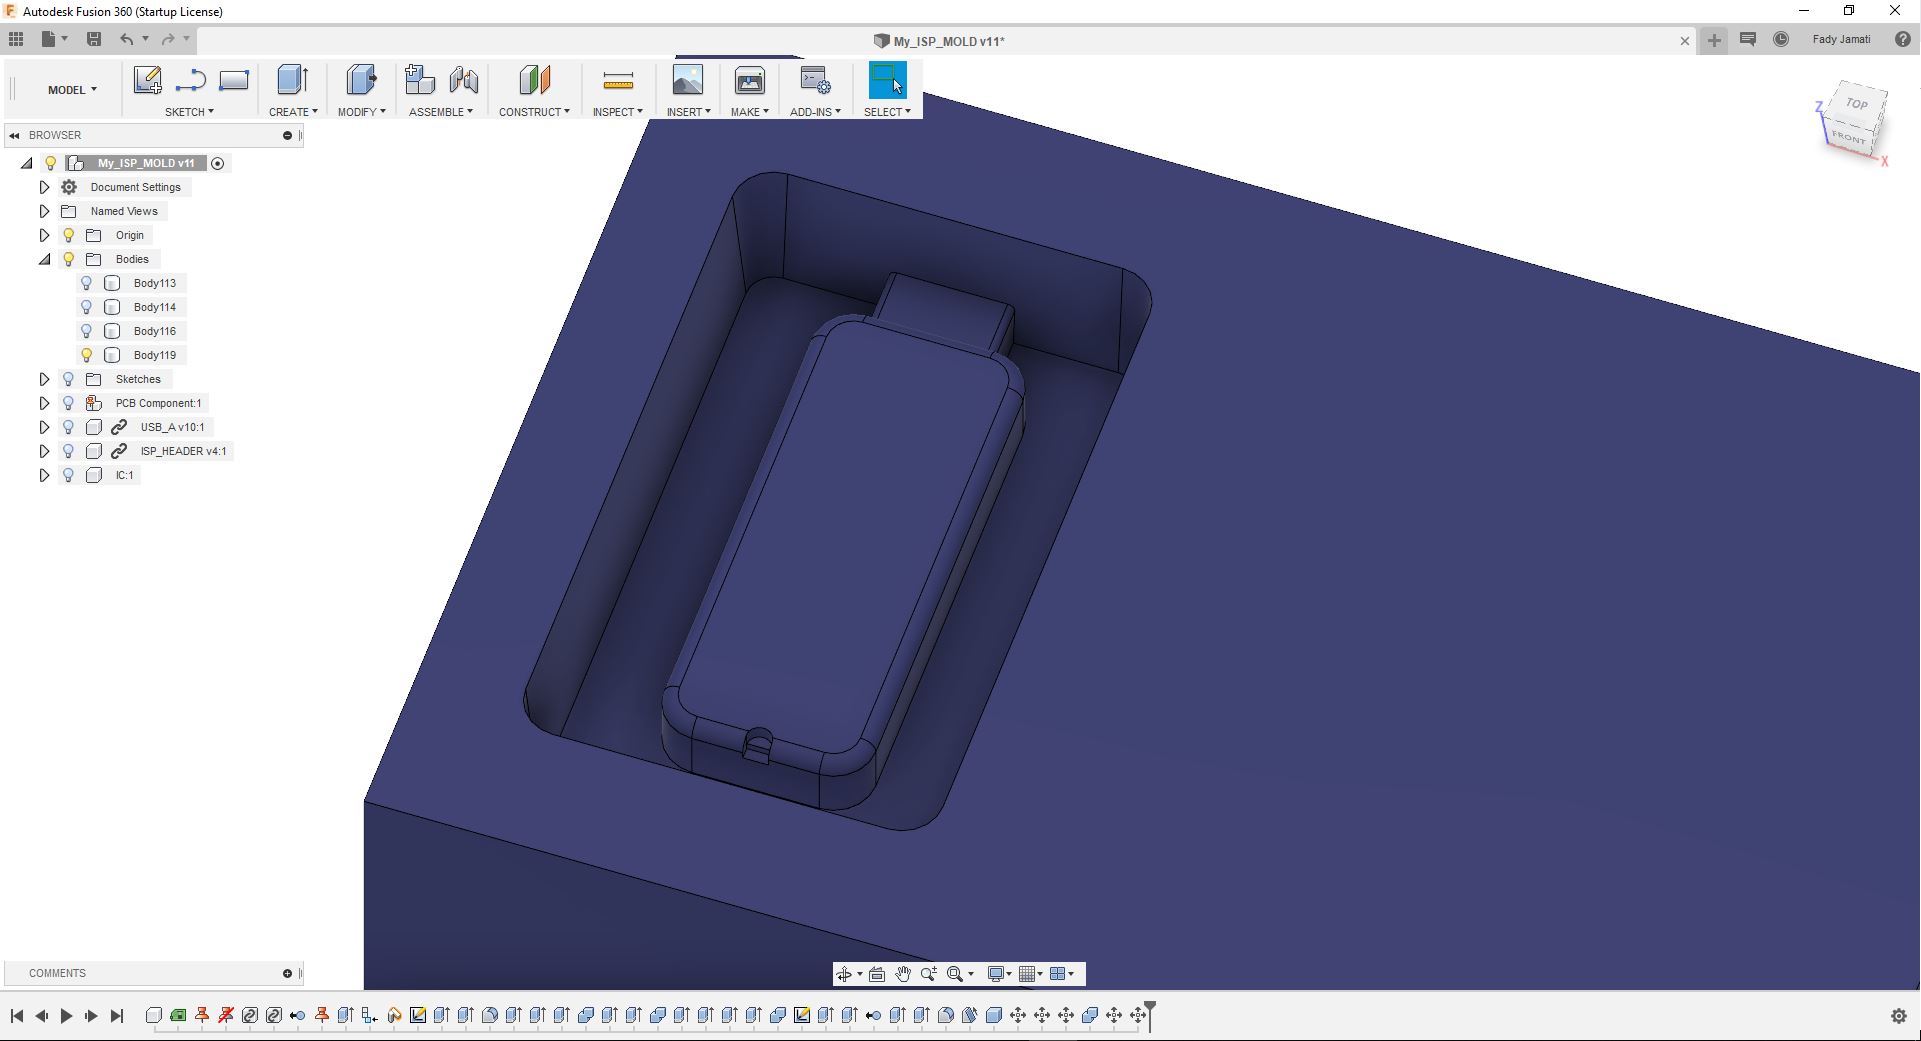This screenshot has width=1921, height=1041.
Task: Toggle visibility of PCB Component:1
Action: [69, 403]
